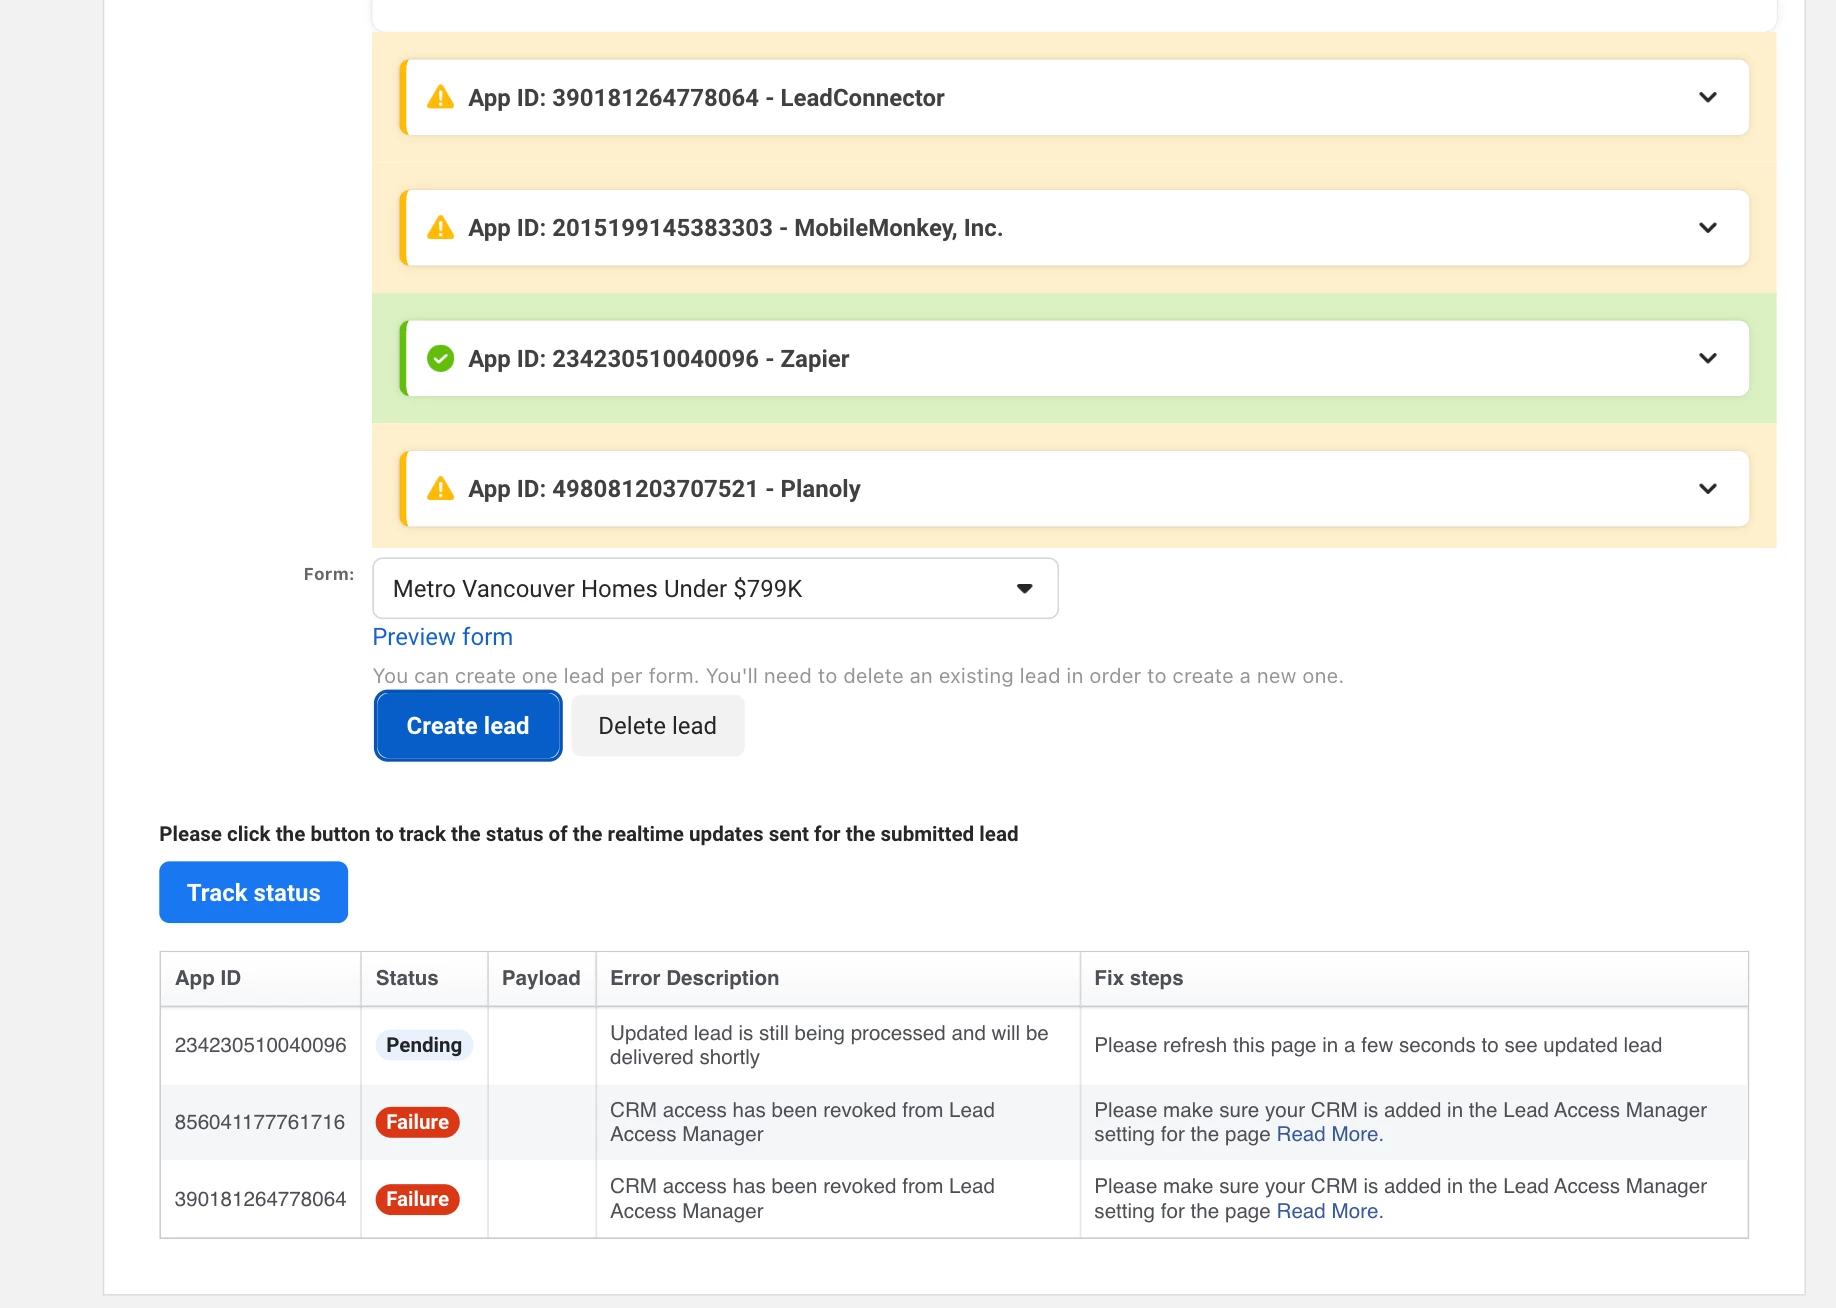Click the Planoly warning triangle icon
The image size is (1836, 1308).
pos(440,488)
